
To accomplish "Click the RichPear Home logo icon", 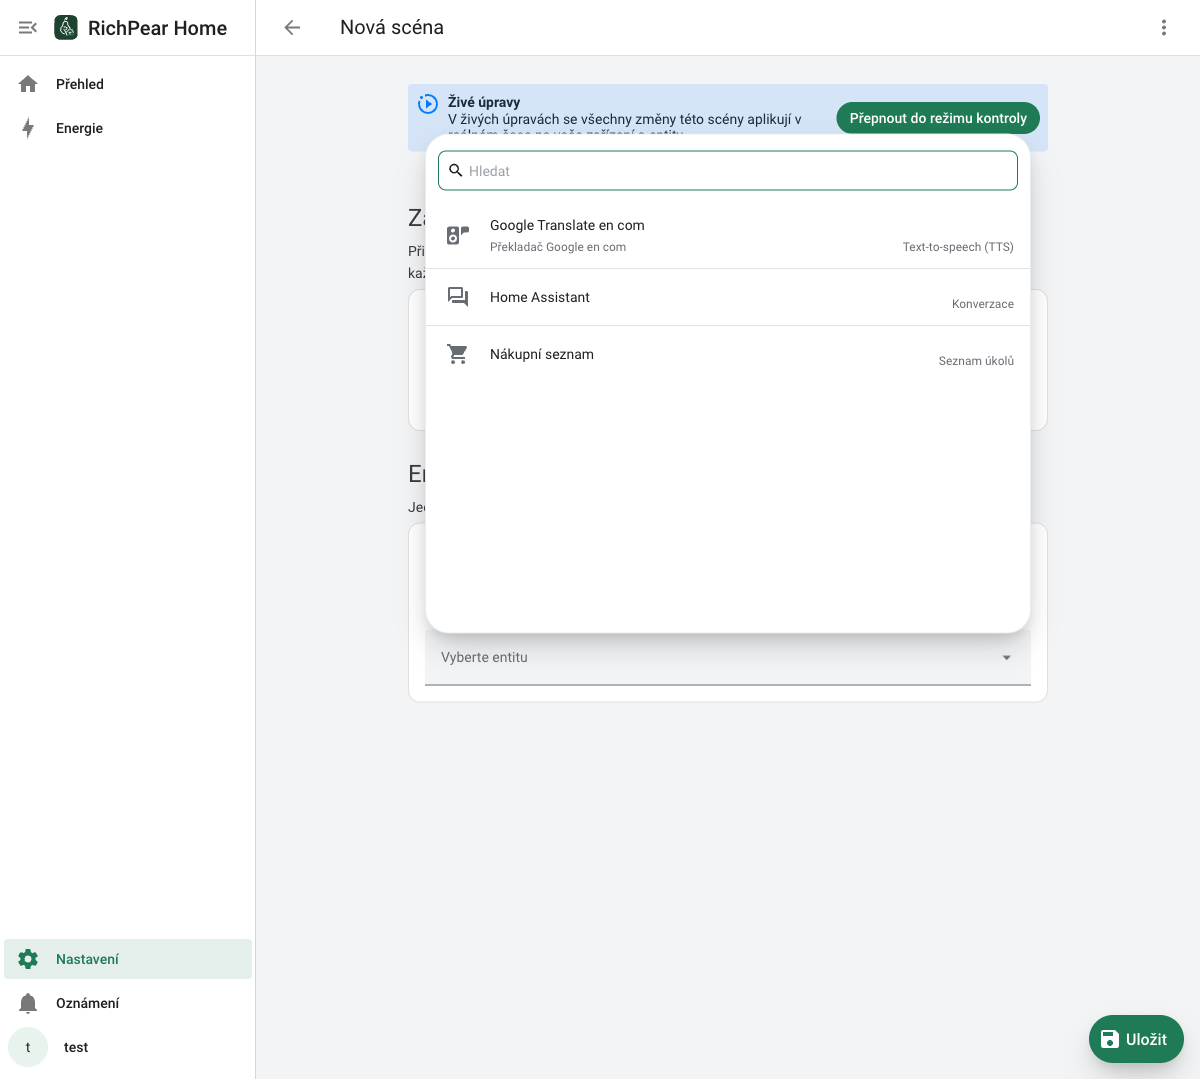I will click(x=66, y=27).
